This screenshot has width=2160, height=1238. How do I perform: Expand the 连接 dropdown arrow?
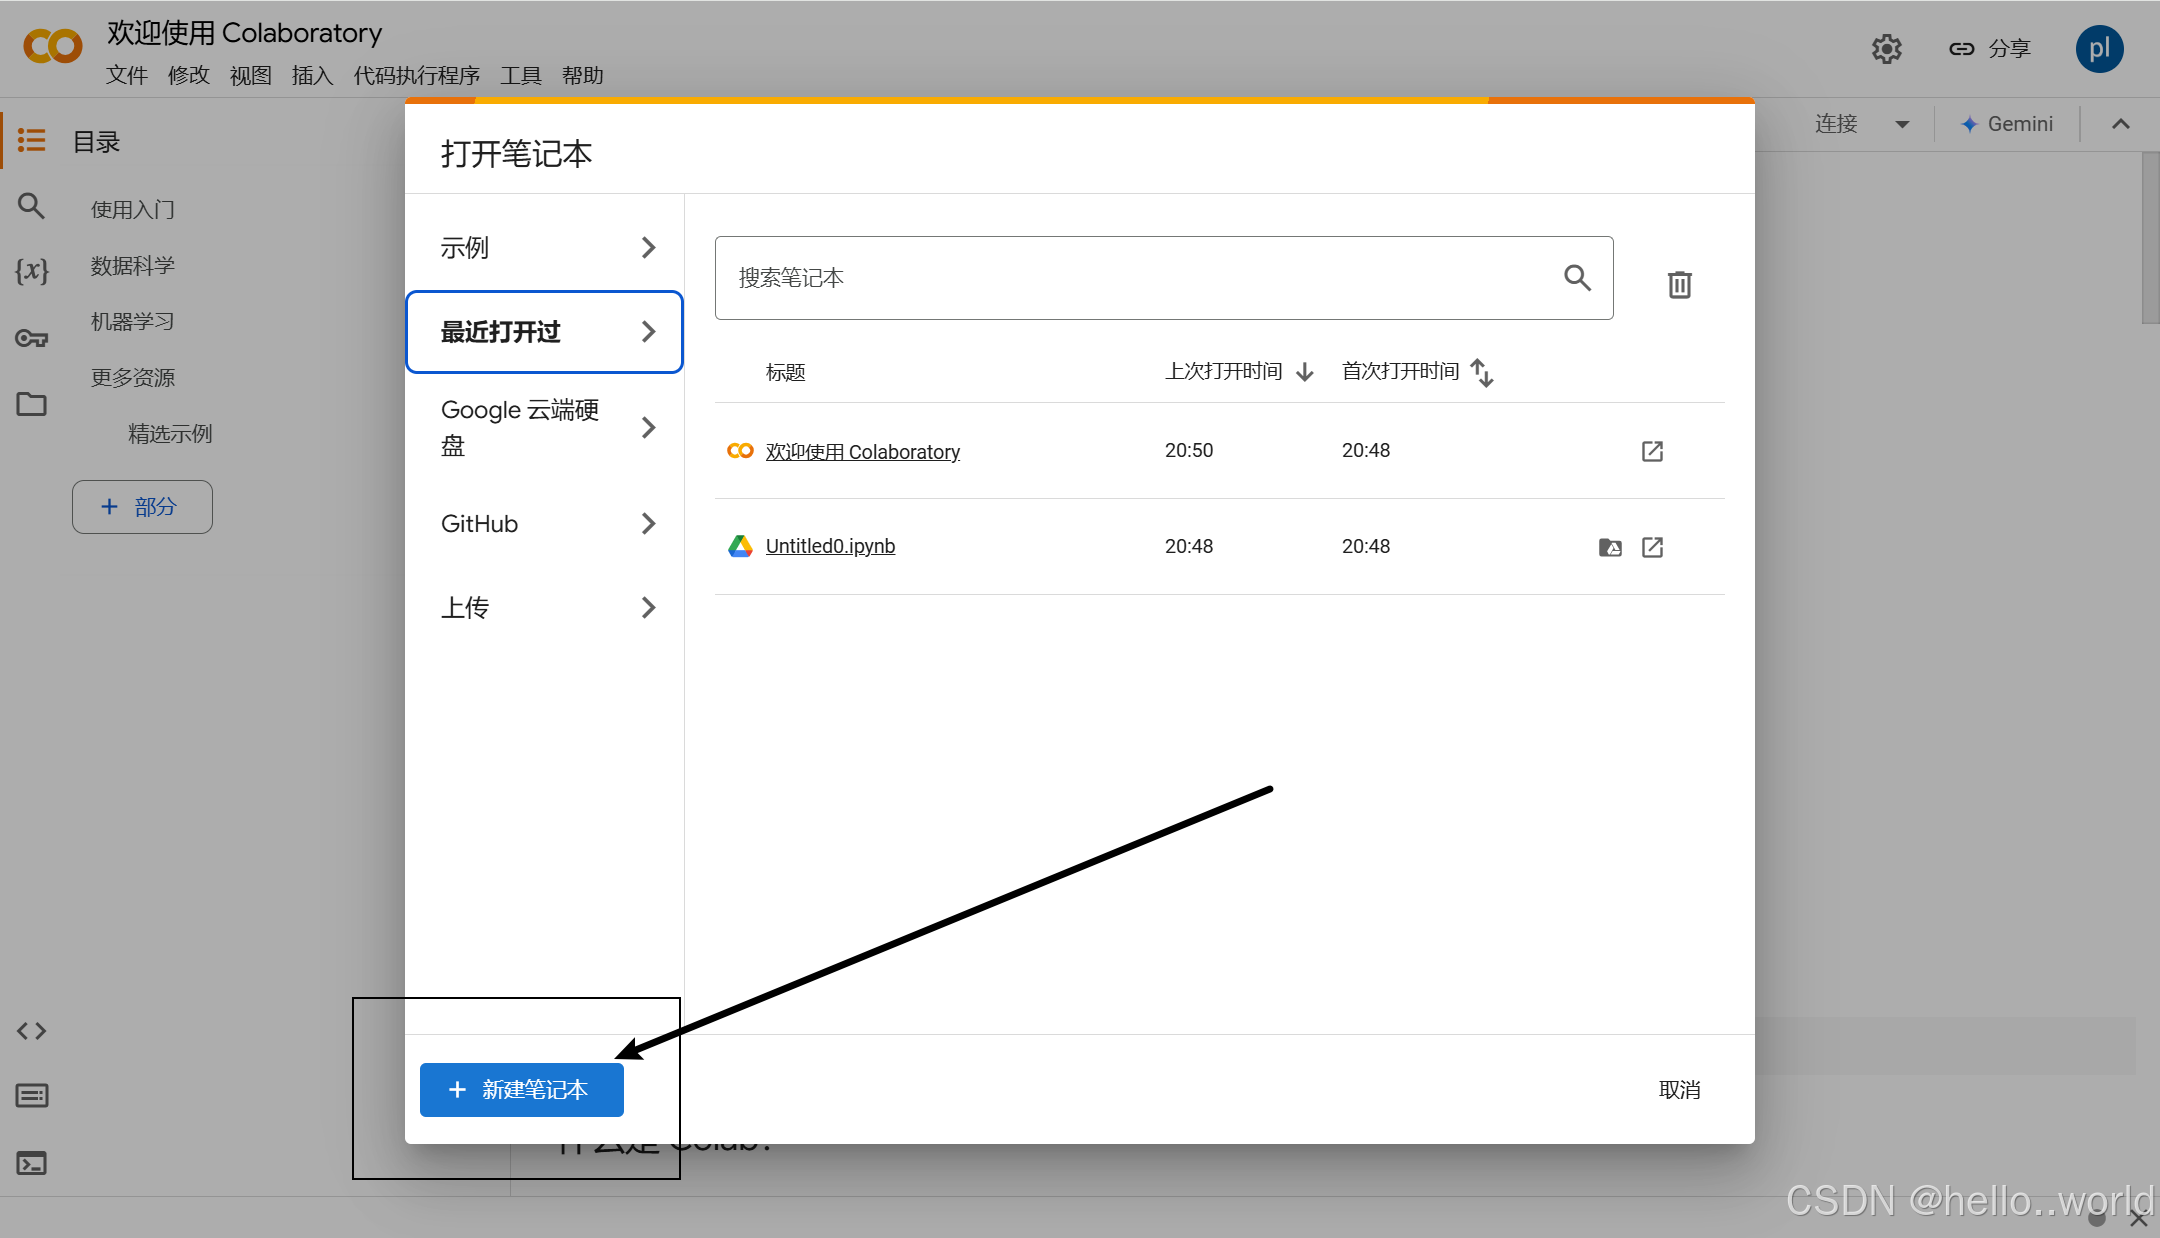coord(1902,125)
